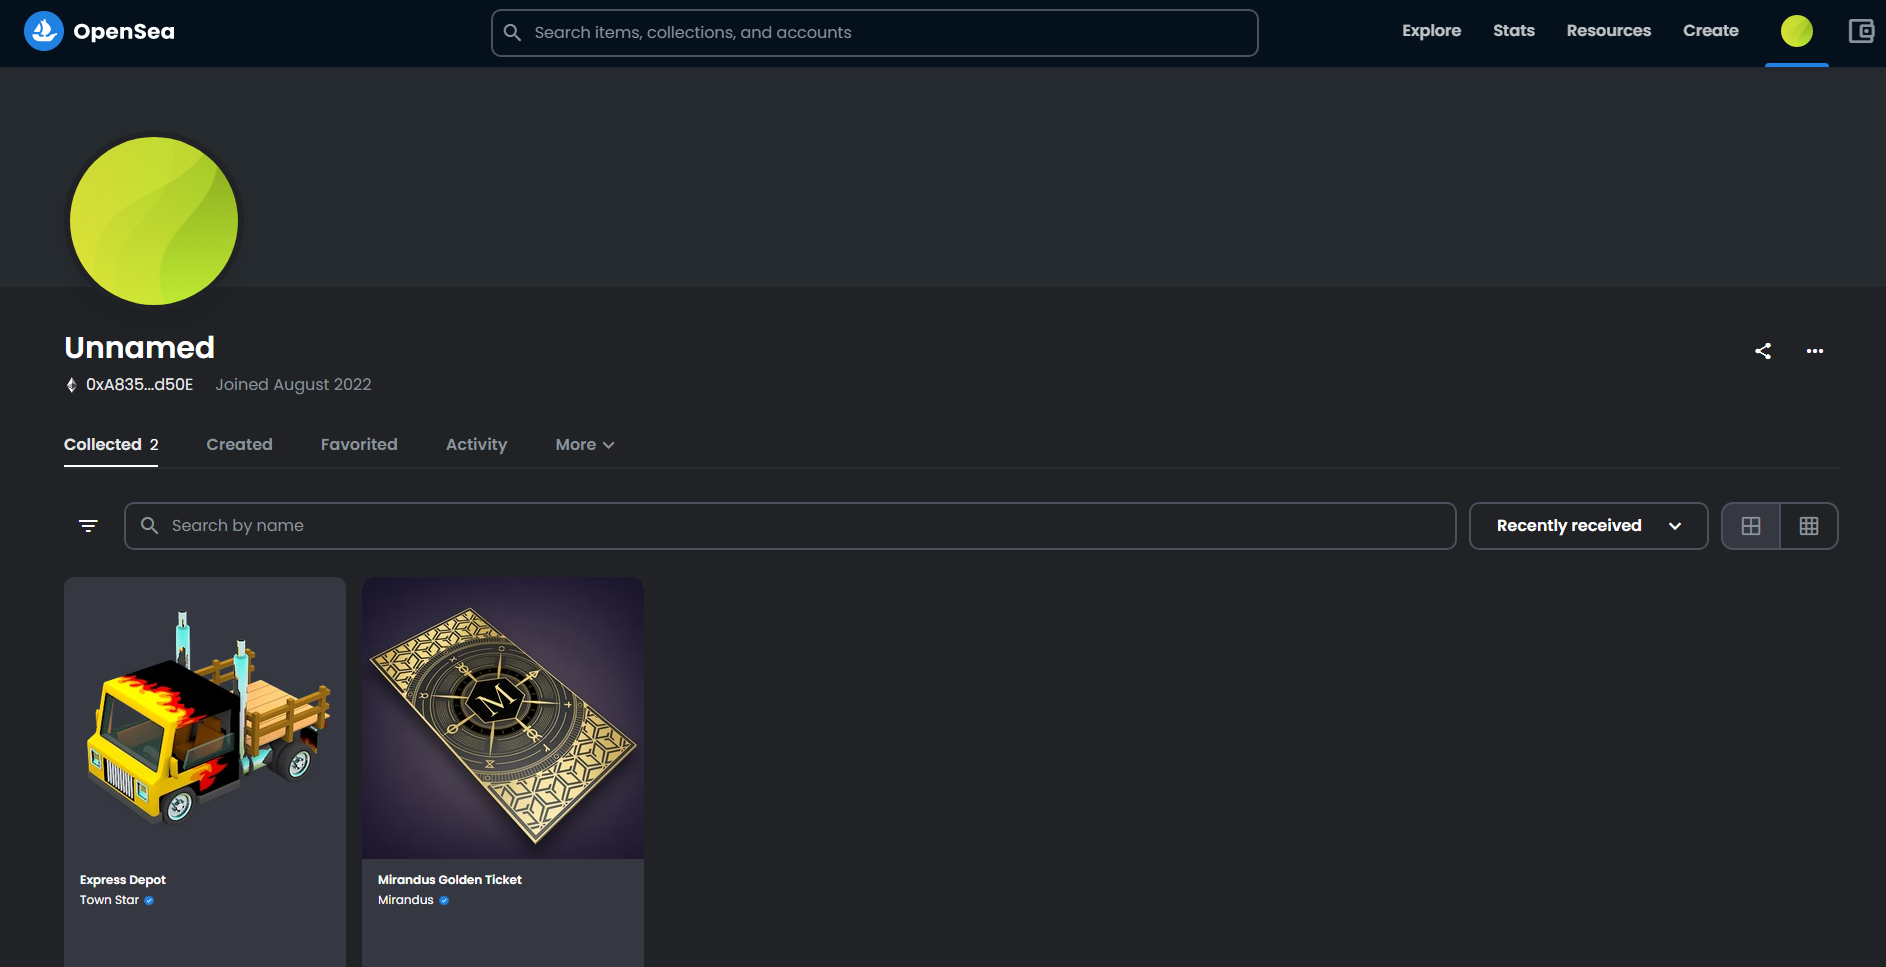This screenshot has height=967, width=1886.
Task: Open the Mirandus Golden Ticket thumbnail
Action: tap(503, 718)
